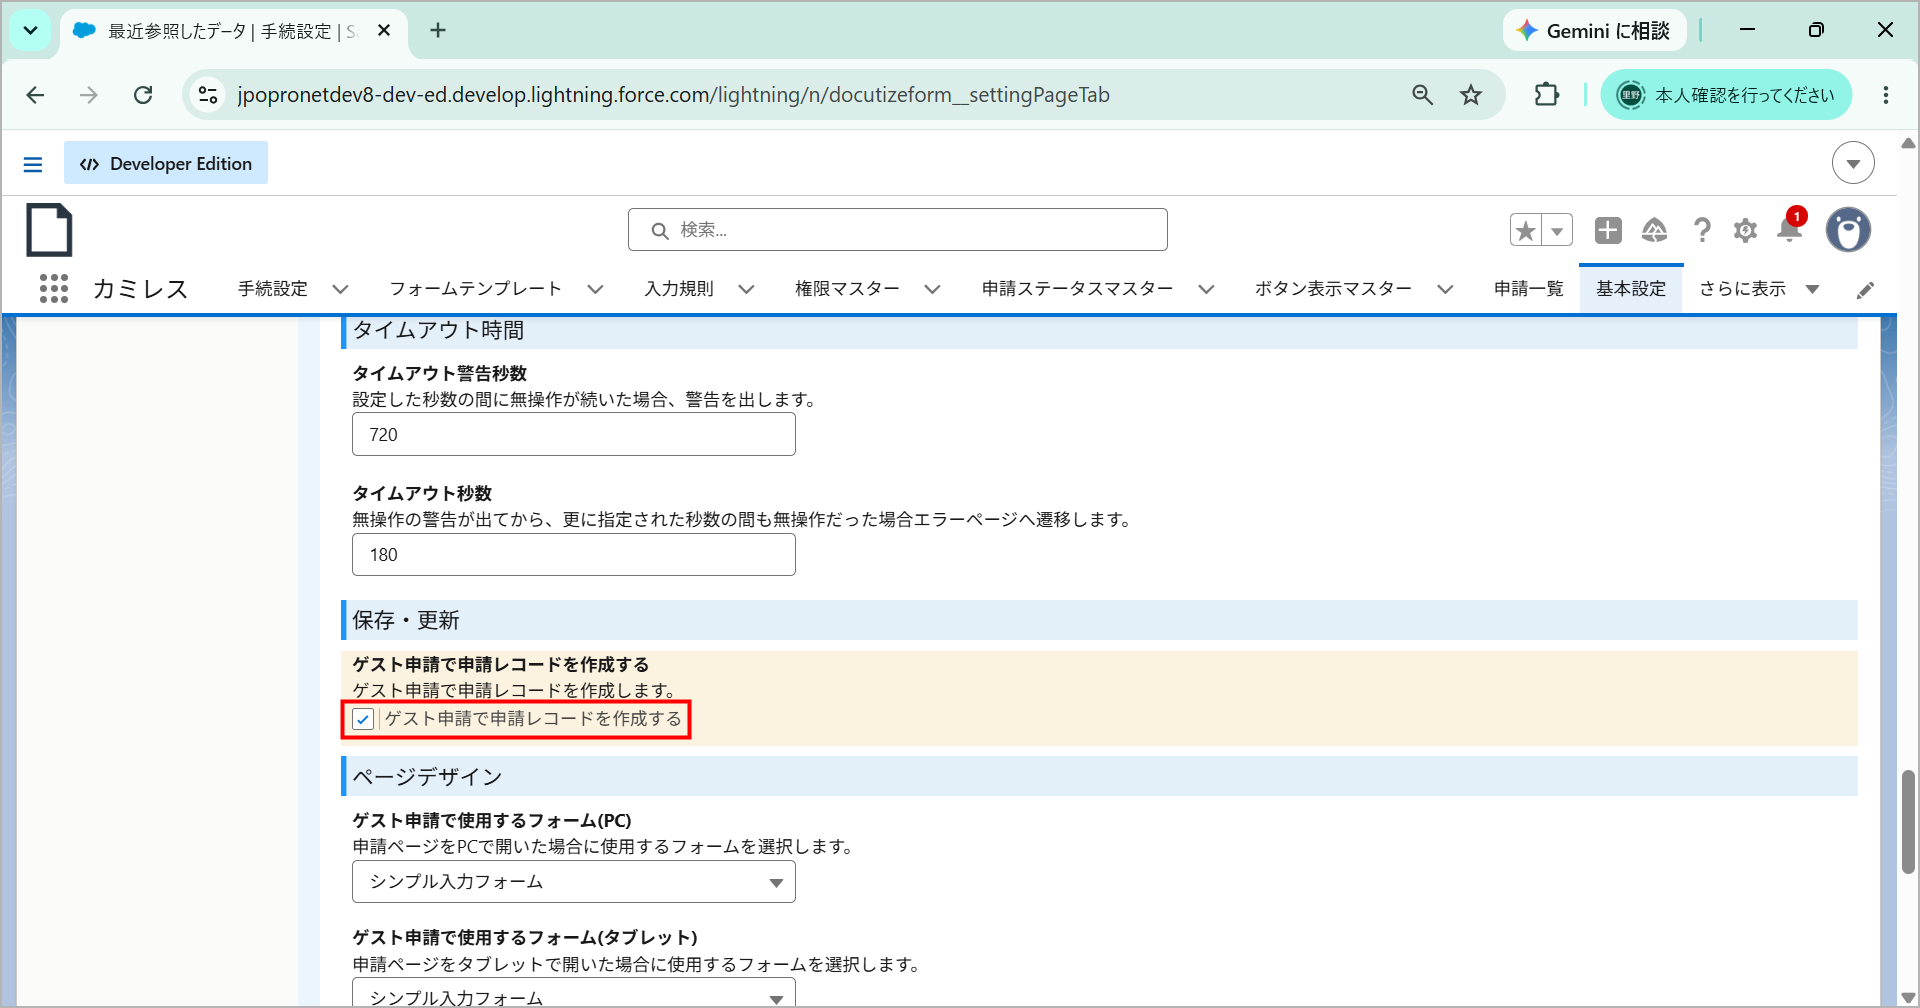This screenshot has width=1920, height=1008.
Task: Open the browser extensions puzzle icon
Action: pos(1547,95)
